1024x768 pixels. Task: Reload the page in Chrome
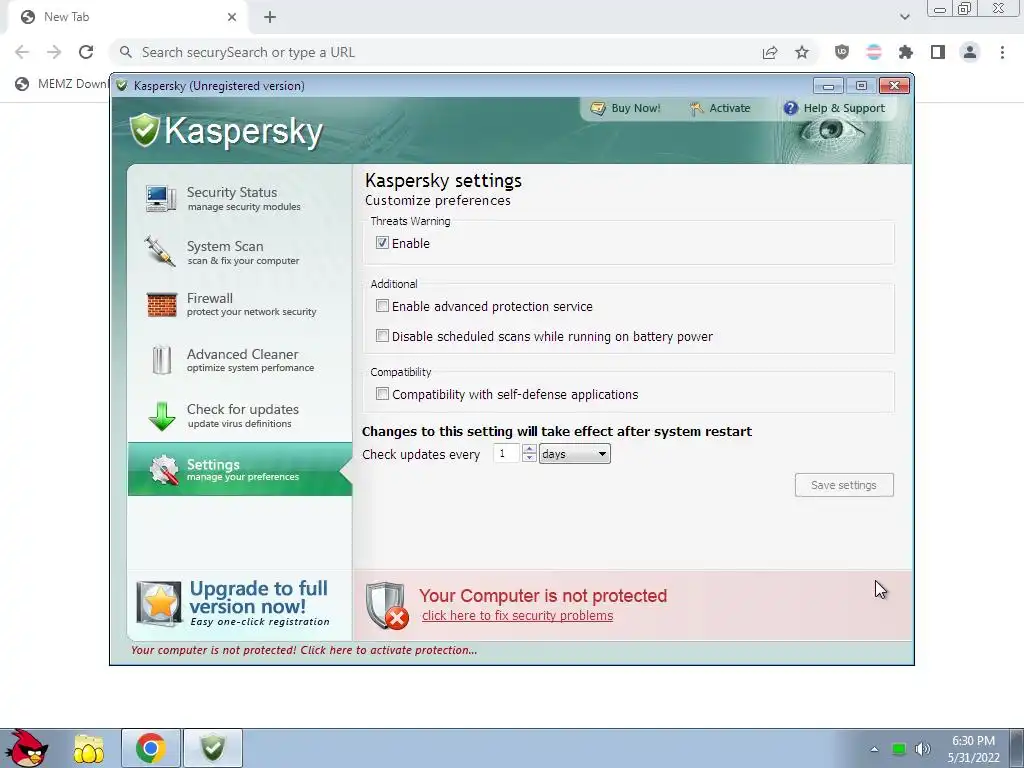click(86, 52)
